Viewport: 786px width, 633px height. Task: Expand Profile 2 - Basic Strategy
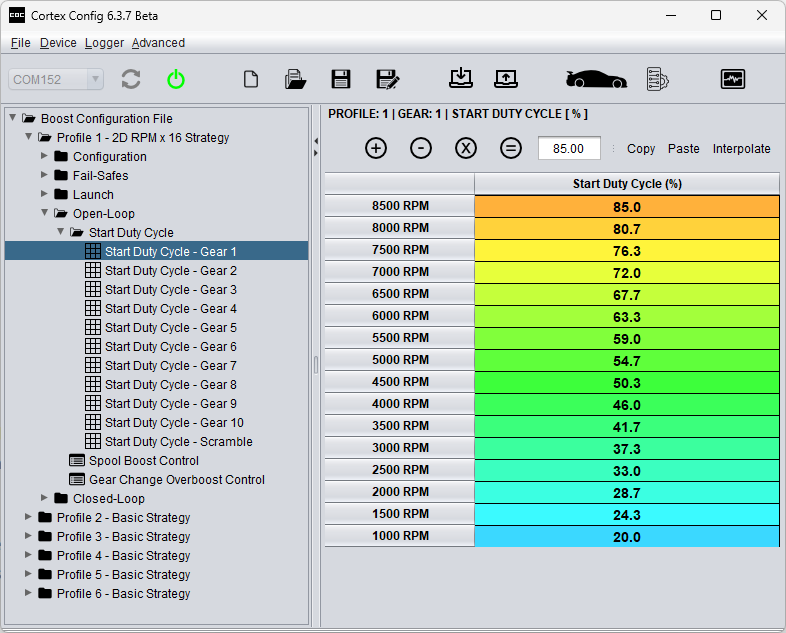point(28,517)
